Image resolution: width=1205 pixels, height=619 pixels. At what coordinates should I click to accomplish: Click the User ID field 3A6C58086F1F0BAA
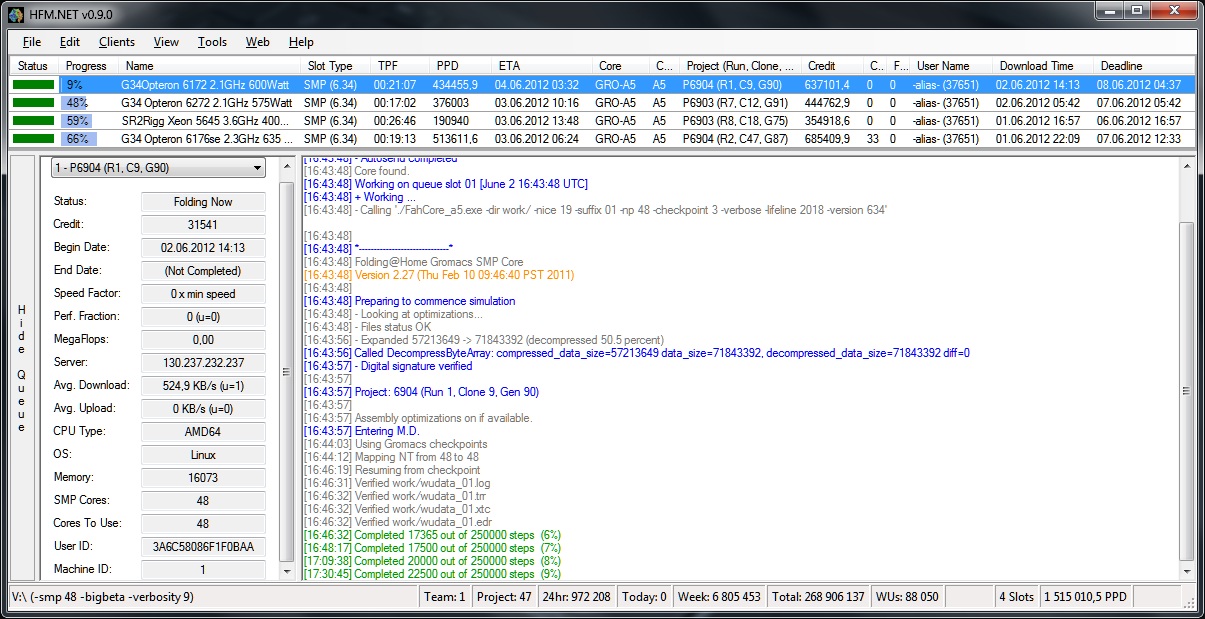203,547
